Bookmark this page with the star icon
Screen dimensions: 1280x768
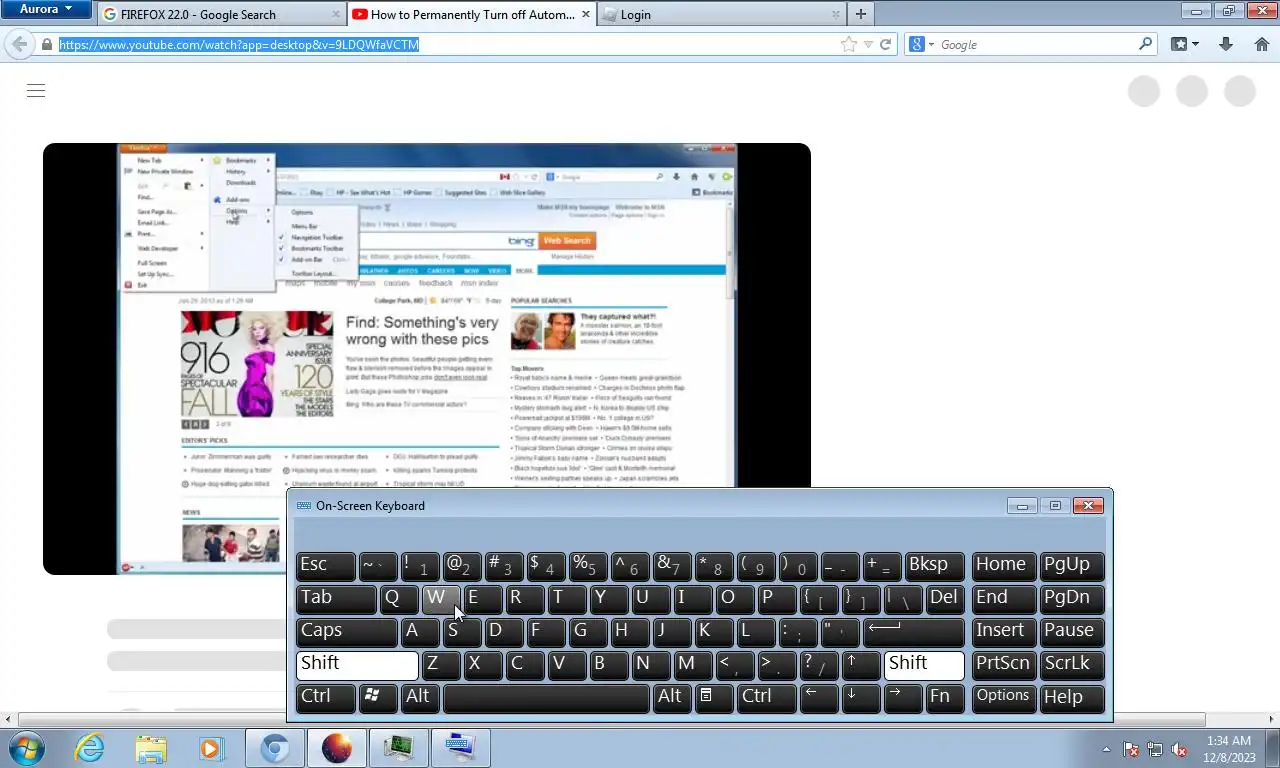(x=849, y=44)
